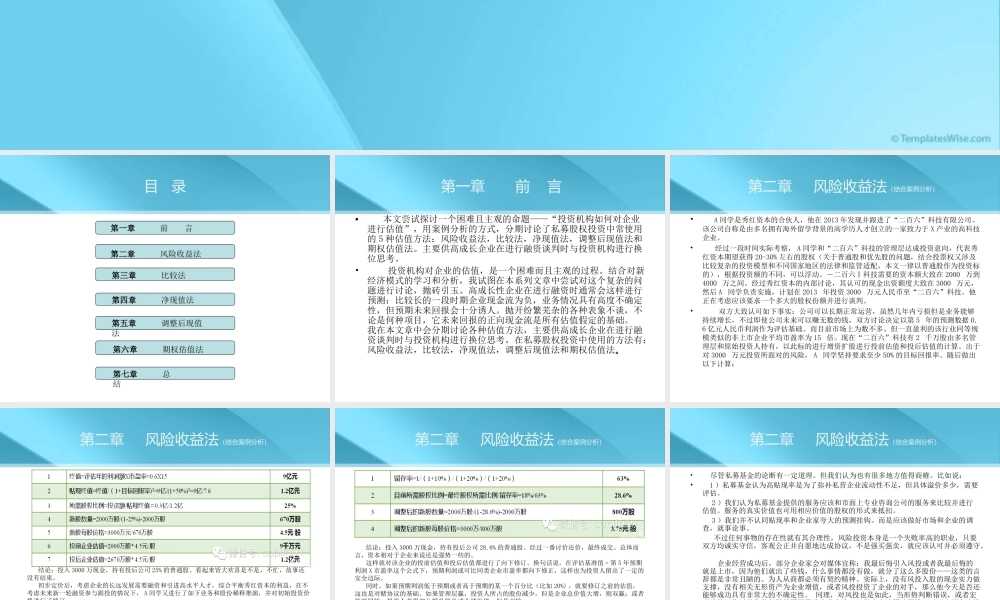Click the 新股数量=2000万股 formula cell
The width and height of the screenshot is (1000, 600).
[x=168, y=519]
